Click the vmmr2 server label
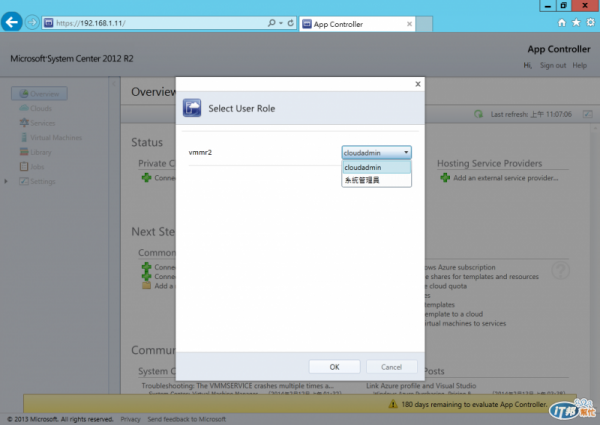Screen dimensions: 600x425 (200, 152)
